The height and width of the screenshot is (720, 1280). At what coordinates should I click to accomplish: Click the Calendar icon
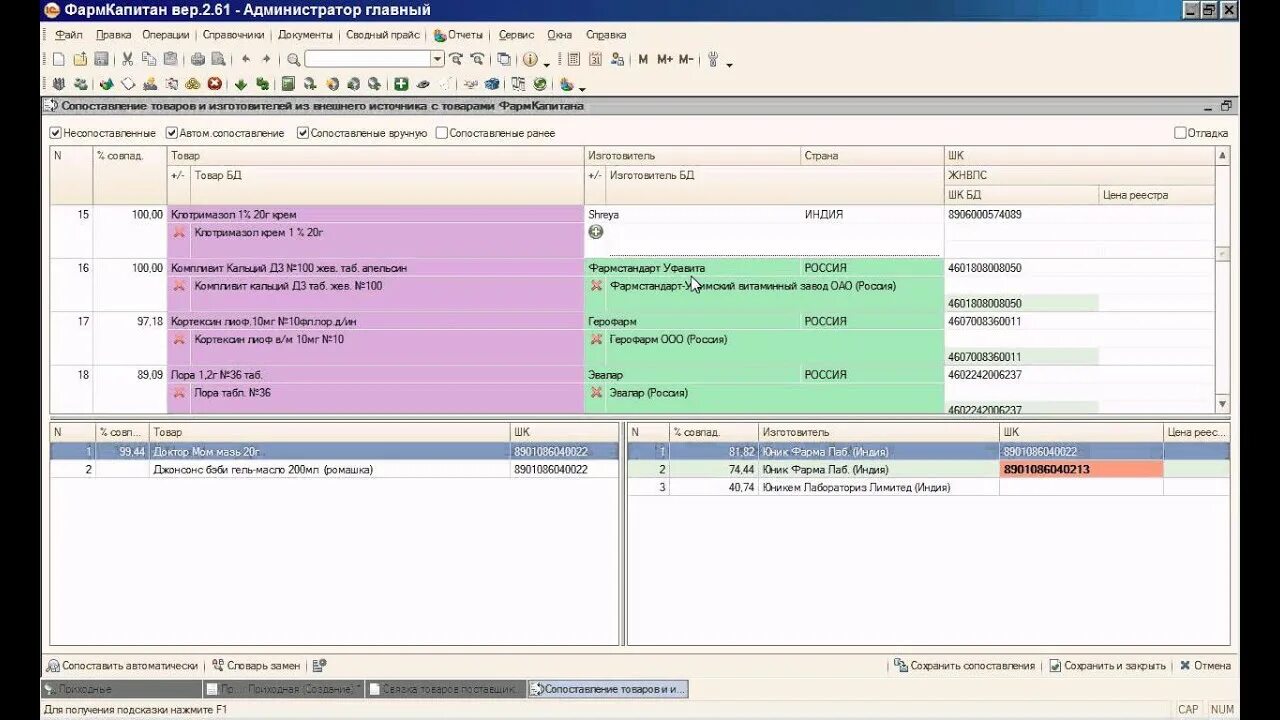point(596,60)
